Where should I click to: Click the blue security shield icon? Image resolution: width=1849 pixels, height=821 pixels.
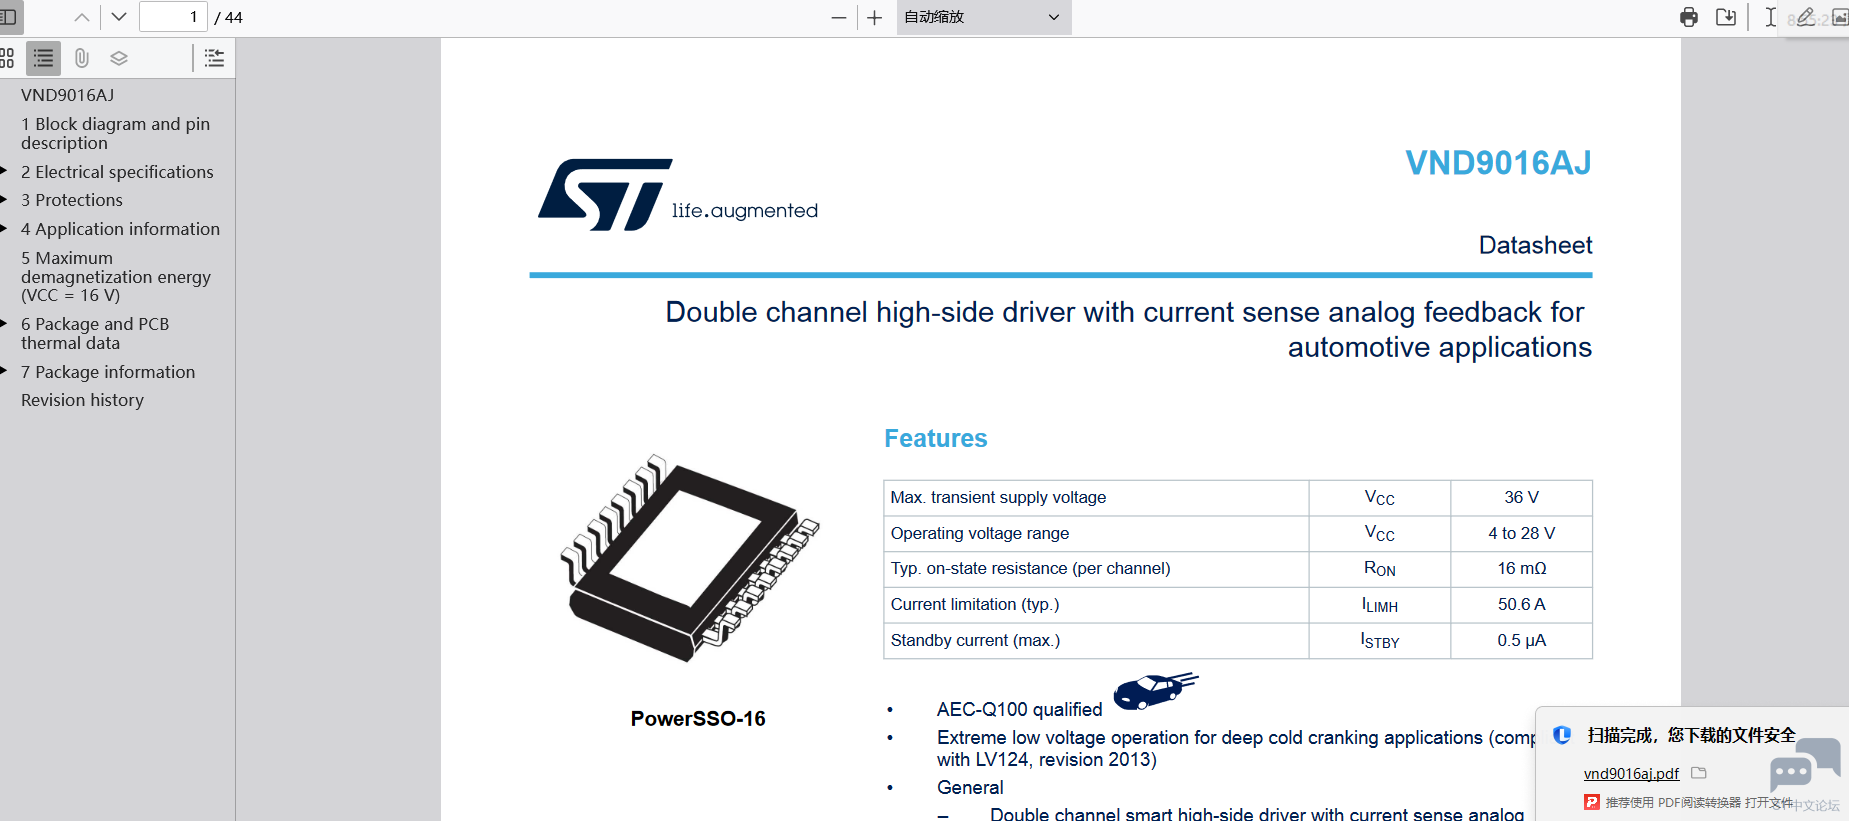click(x=1562, y=735)
